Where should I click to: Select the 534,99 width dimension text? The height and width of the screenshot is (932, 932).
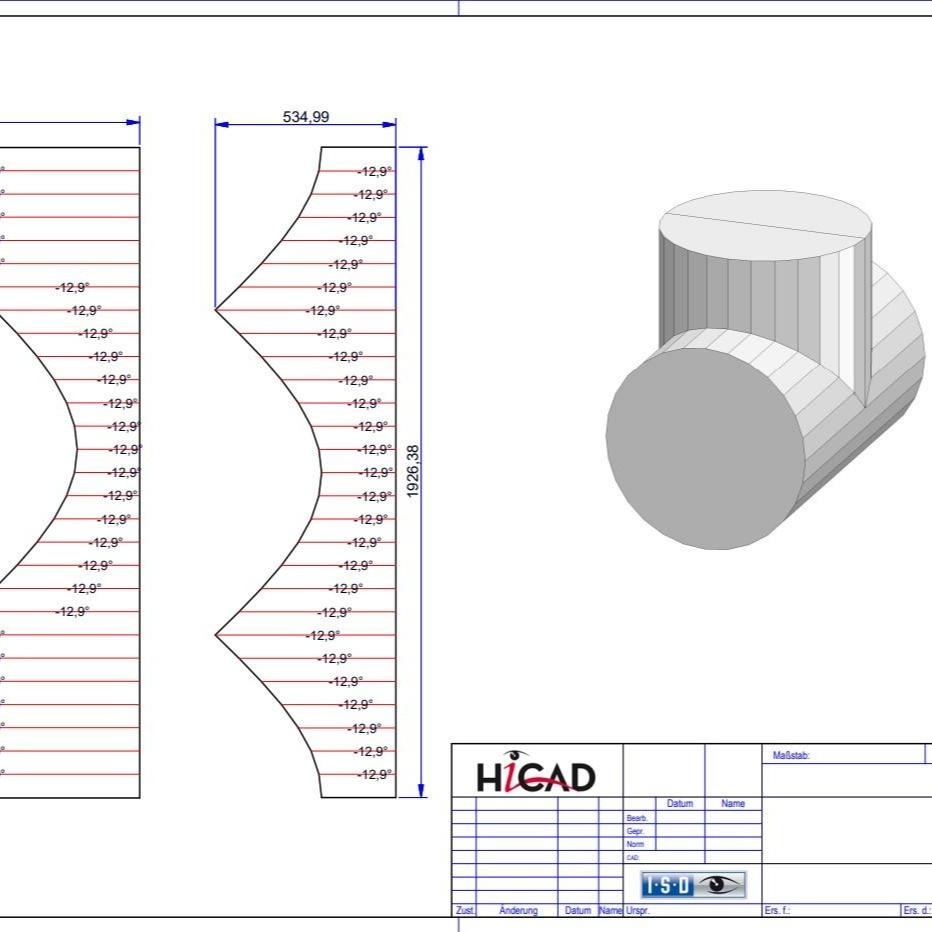305,117
